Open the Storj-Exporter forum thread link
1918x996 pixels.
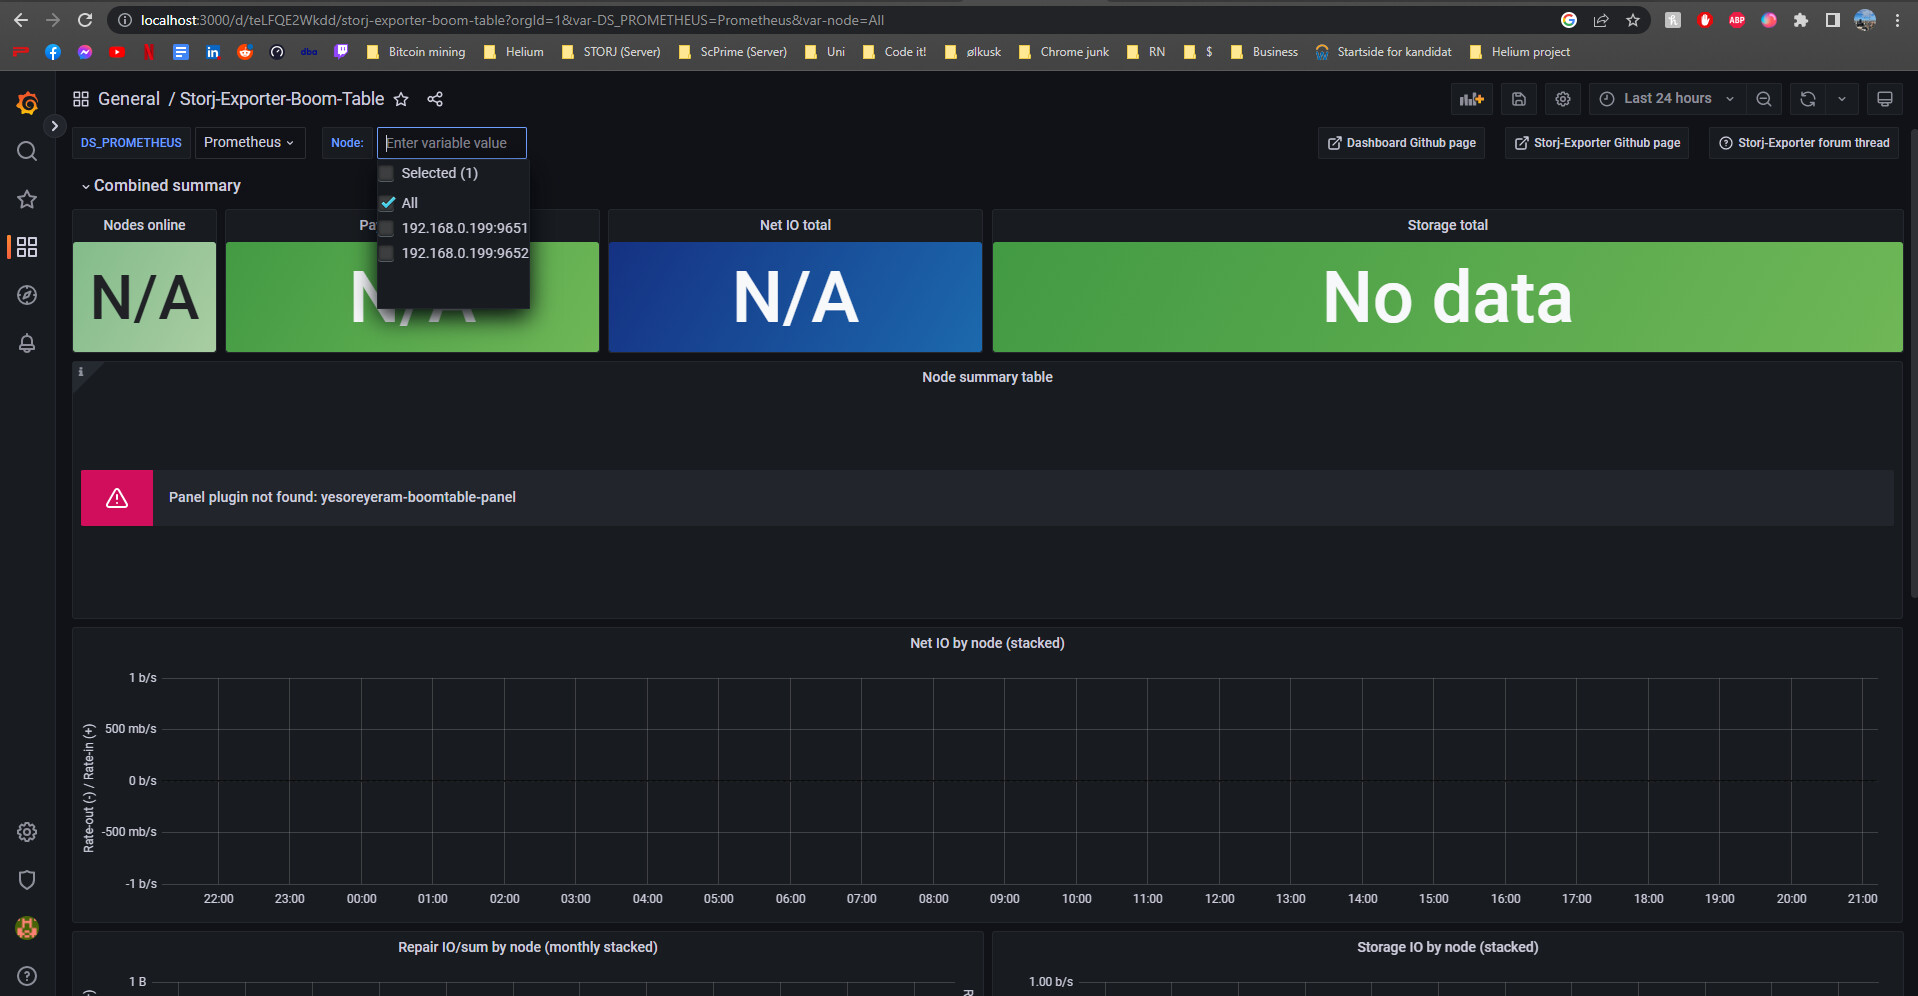point(1803,143)
